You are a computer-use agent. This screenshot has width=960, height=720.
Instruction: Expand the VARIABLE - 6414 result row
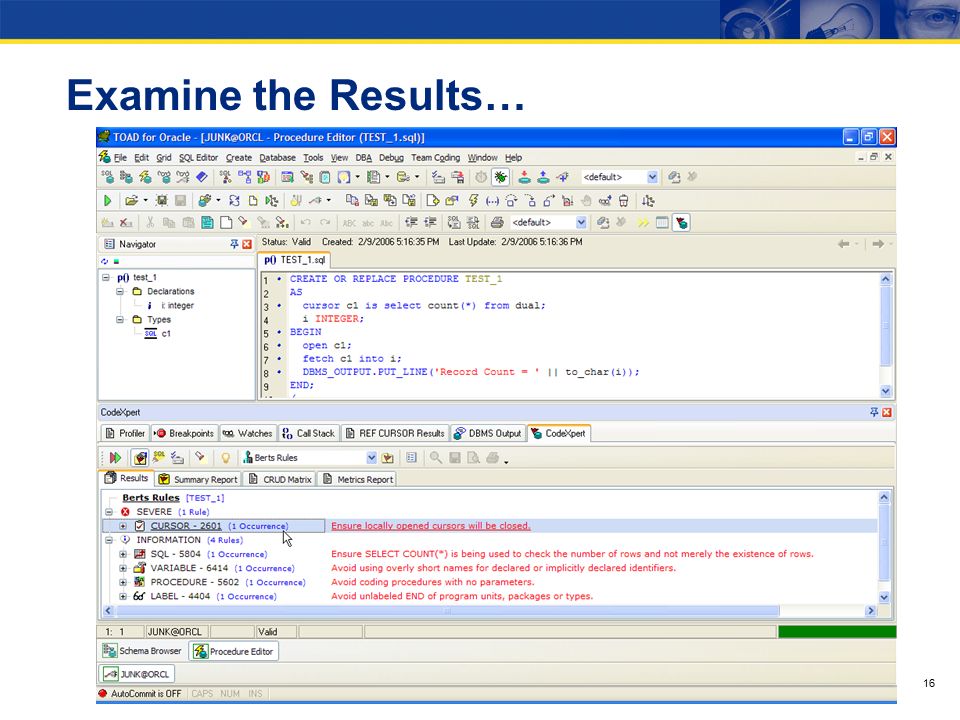[123, 568]
